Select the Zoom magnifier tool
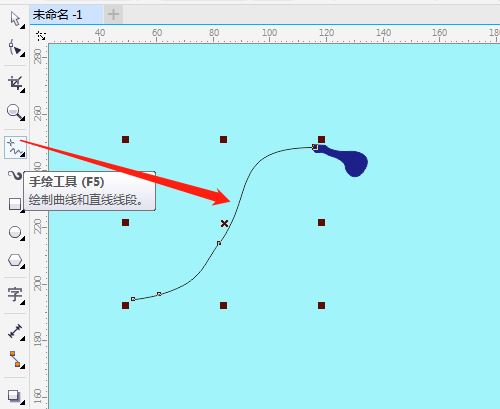This screenshot has width=500, height=409. point(15,112)
